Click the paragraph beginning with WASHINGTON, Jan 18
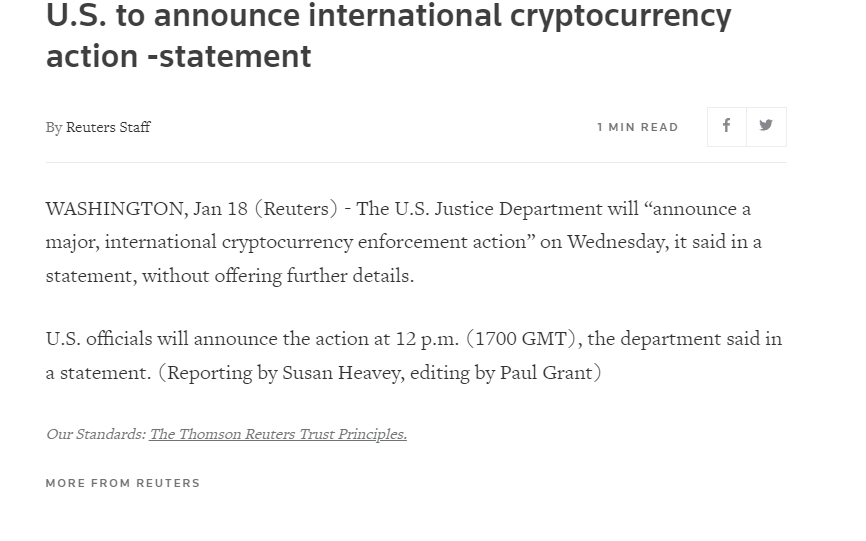866x541 pixels. 404,242
